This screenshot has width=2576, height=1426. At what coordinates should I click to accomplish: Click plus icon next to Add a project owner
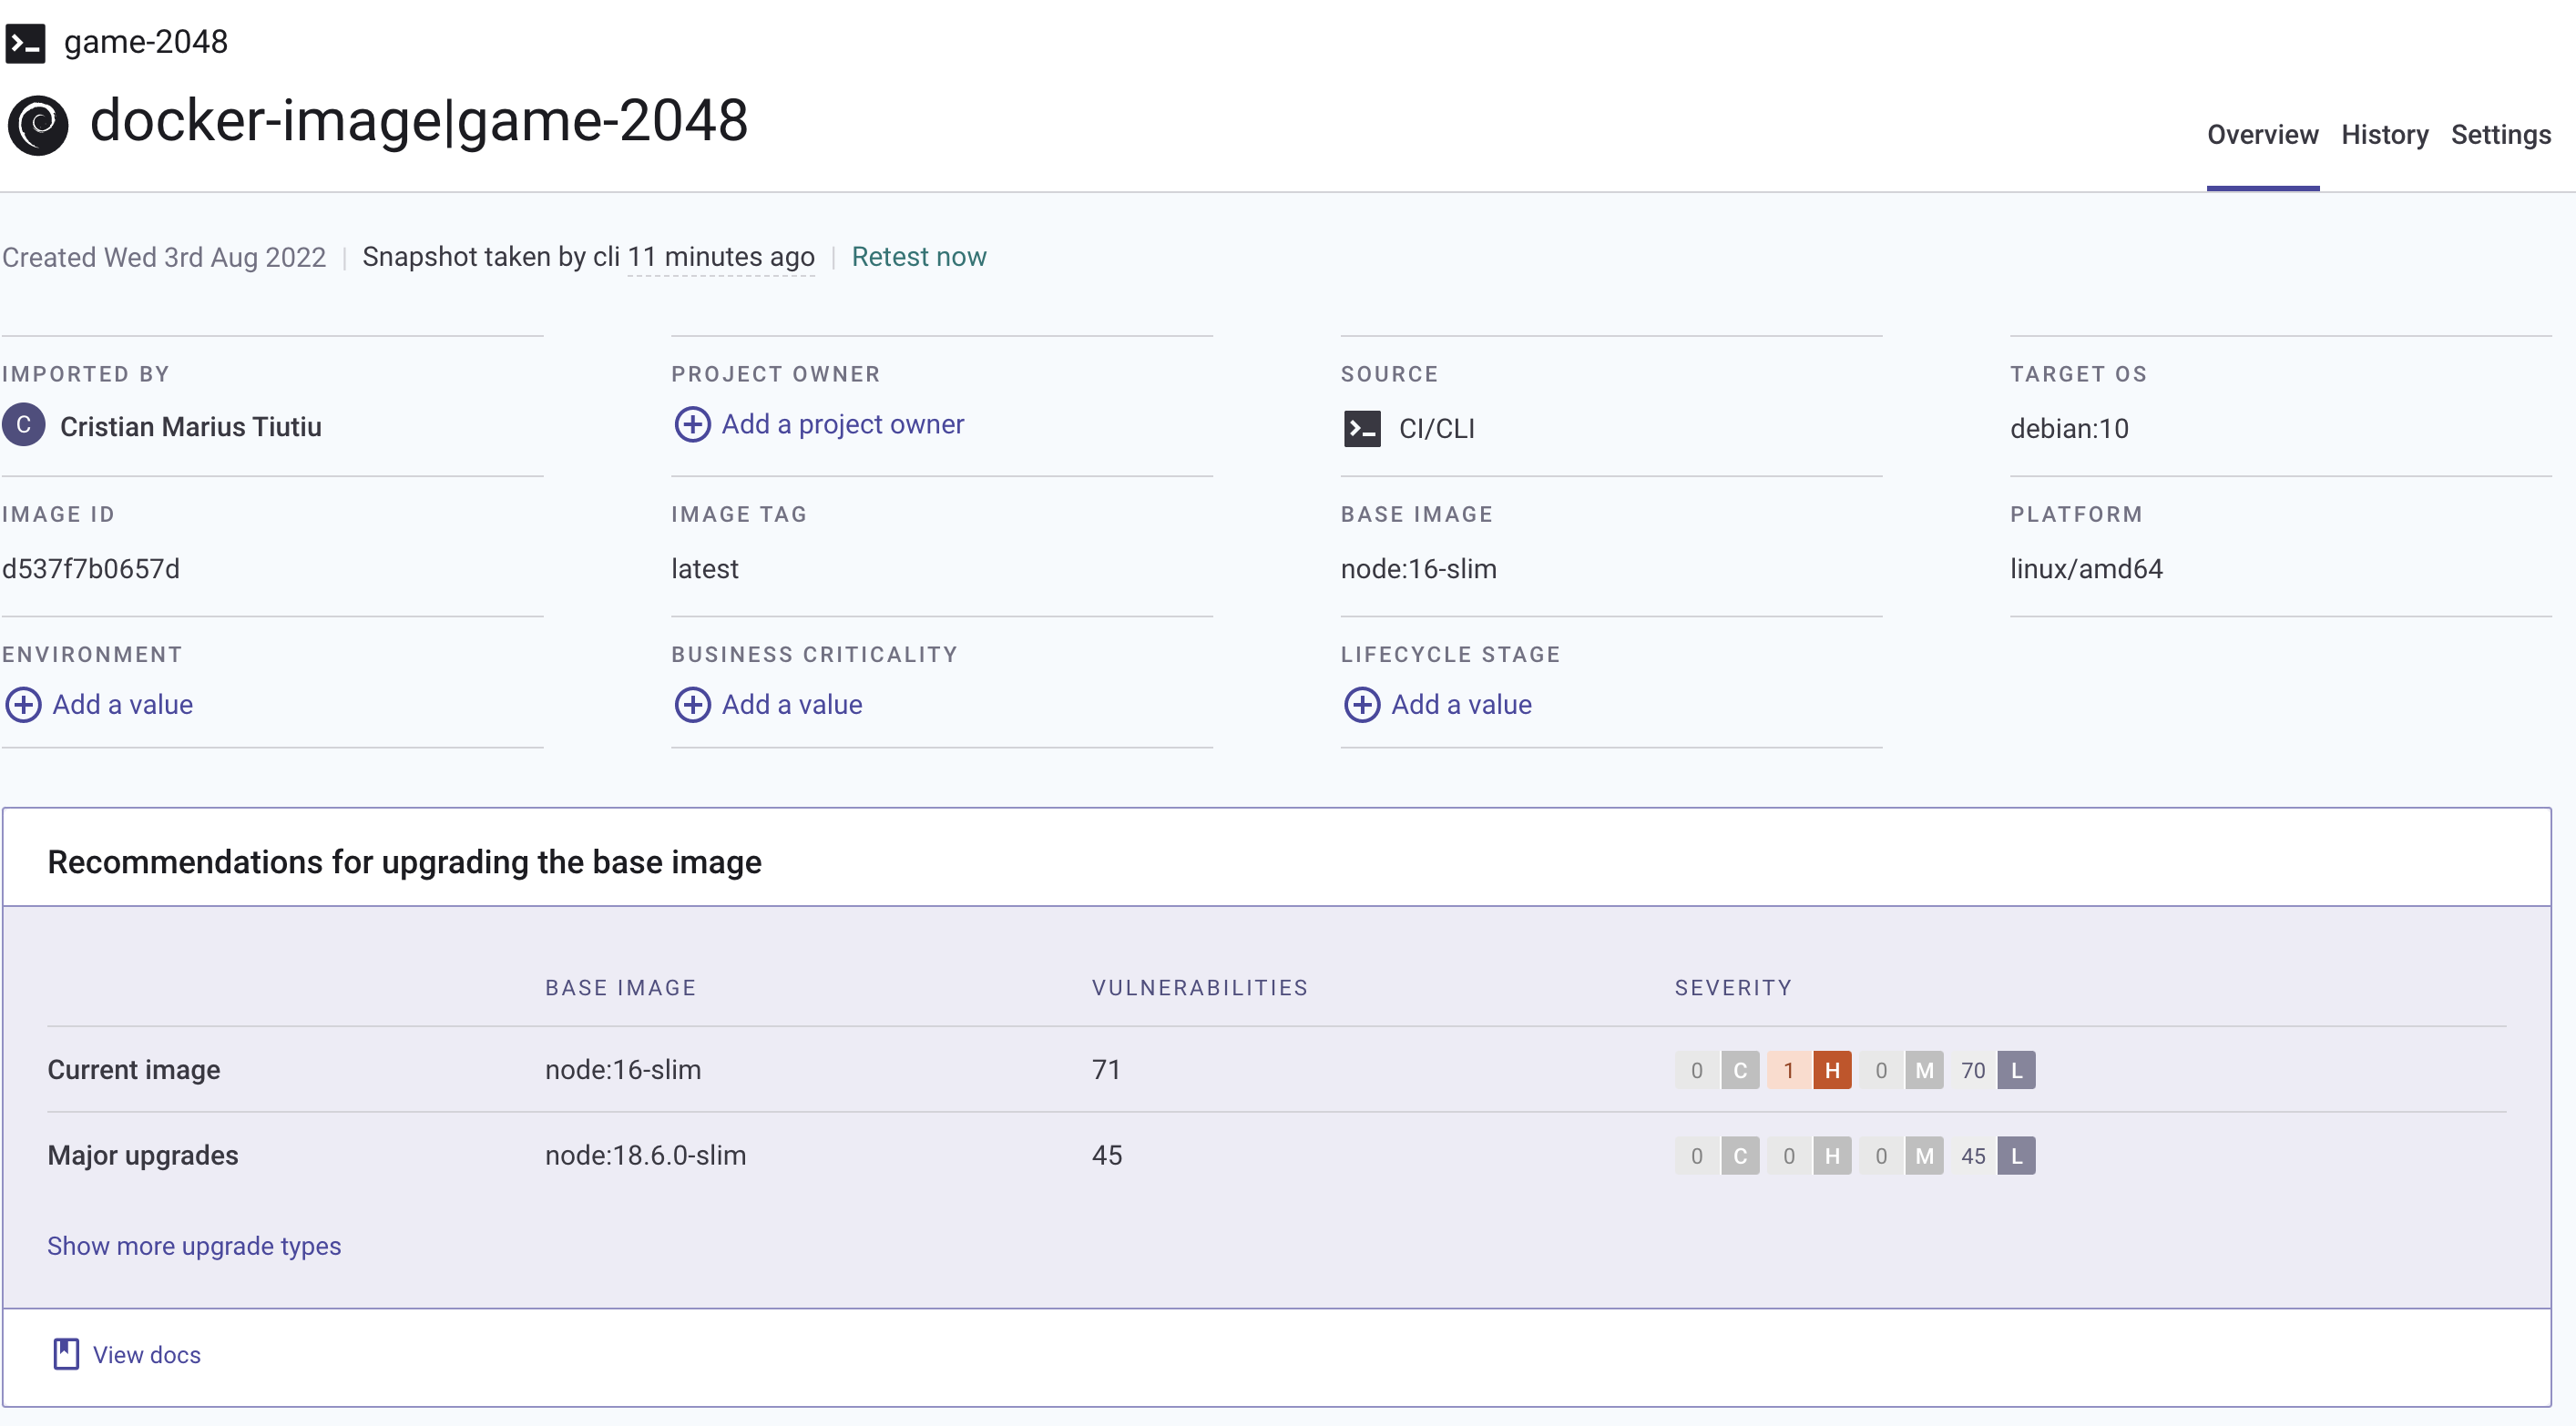pyautogui.click(x=692, y=424)
